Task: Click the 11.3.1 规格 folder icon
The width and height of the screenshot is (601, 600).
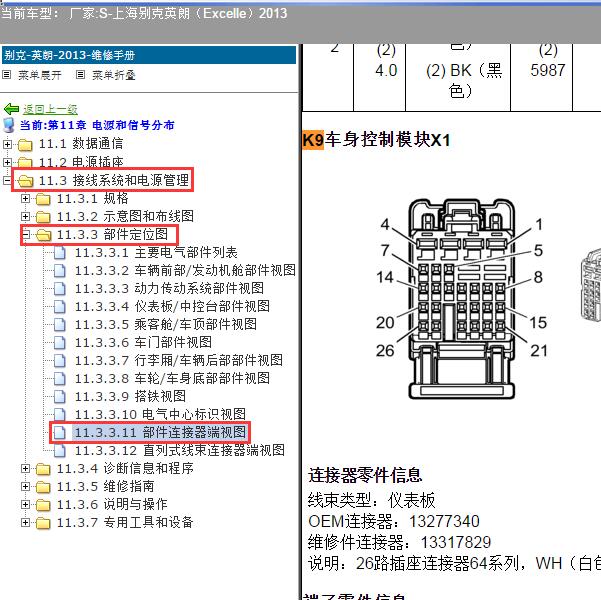Action: coord(43,199)
